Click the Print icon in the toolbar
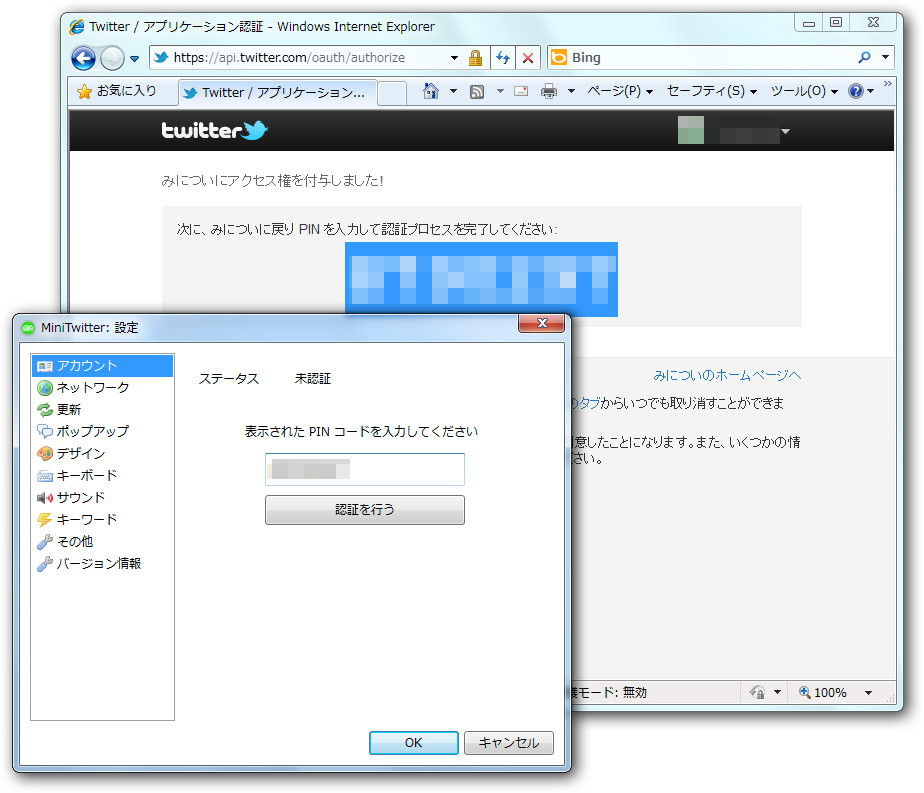 pyautogui.click(x=549, y=90)
